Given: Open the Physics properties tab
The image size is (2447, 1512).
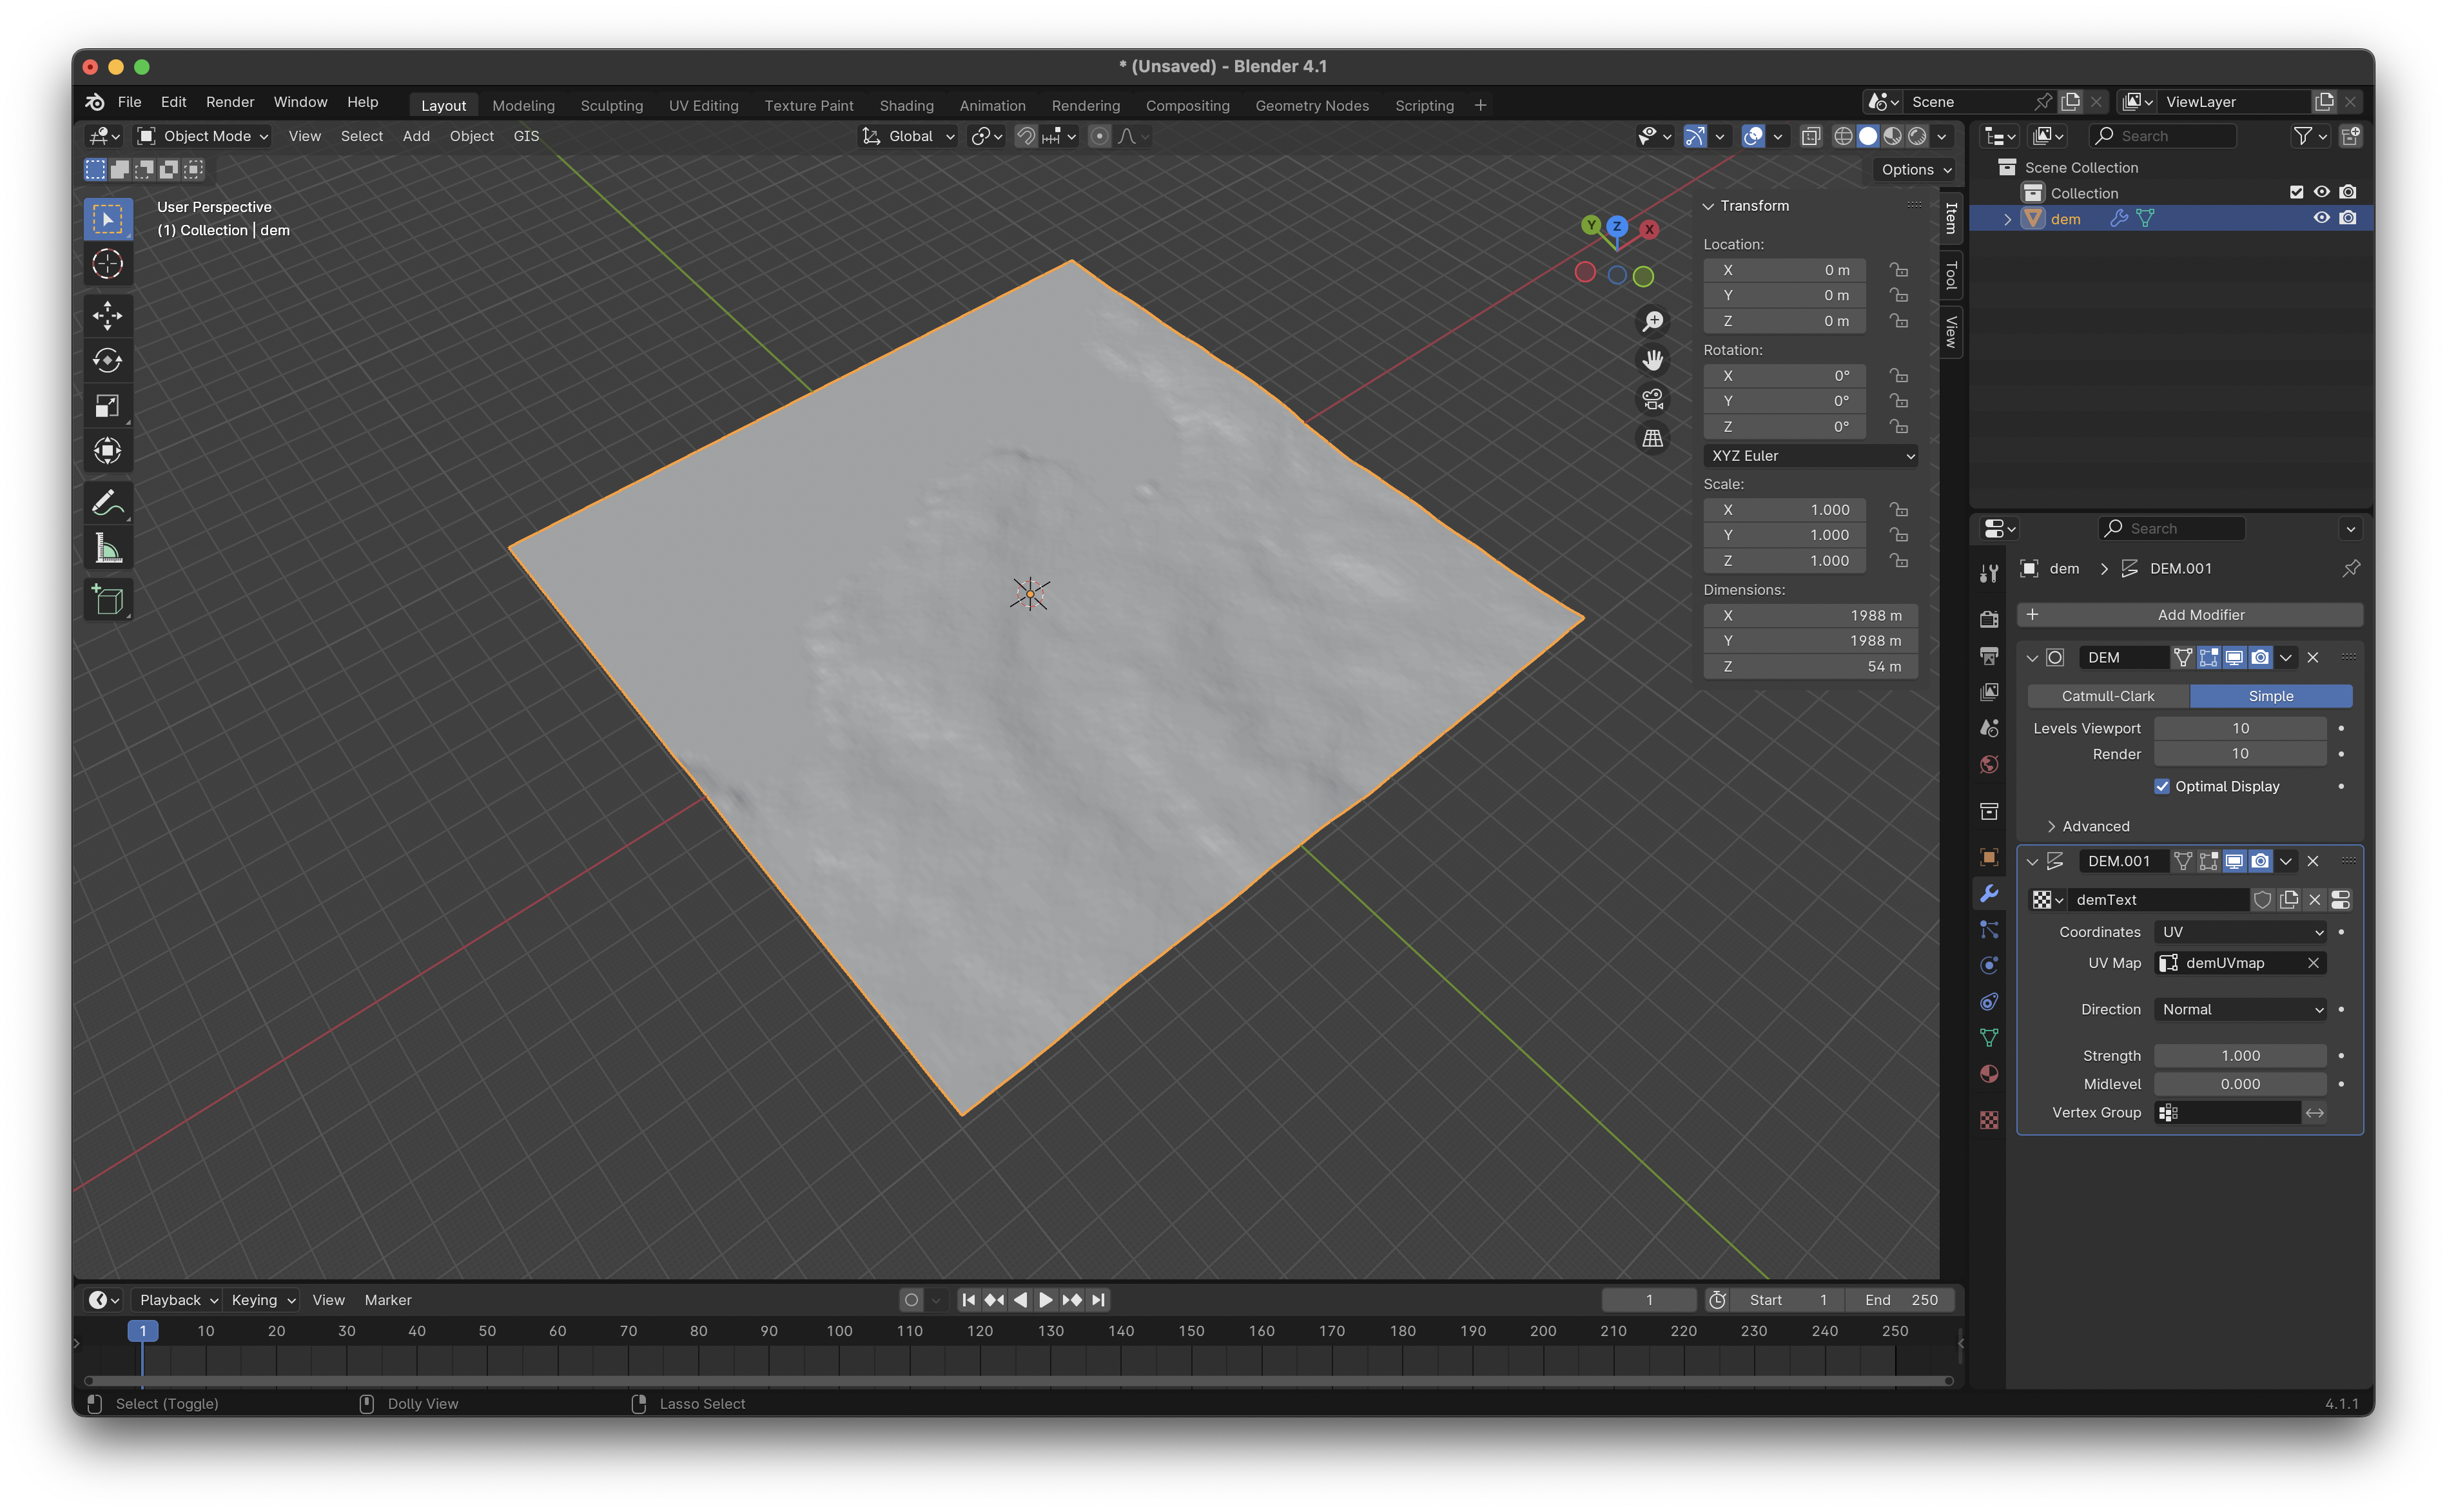Looking at the screenshot, I should point(1989,965).
